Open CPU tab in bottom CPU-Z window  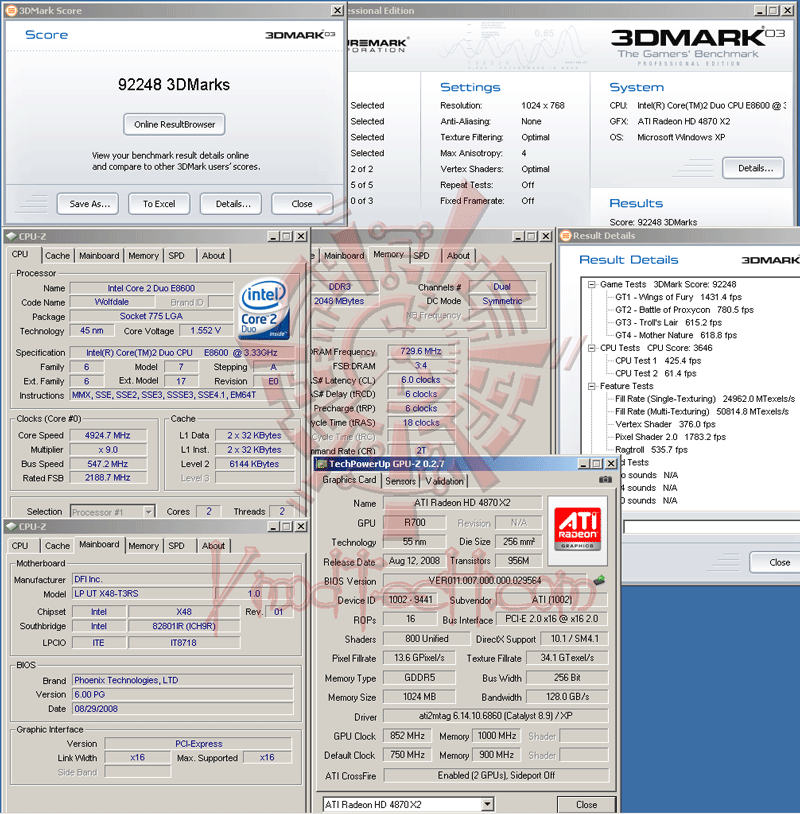[x=20, y=546]
